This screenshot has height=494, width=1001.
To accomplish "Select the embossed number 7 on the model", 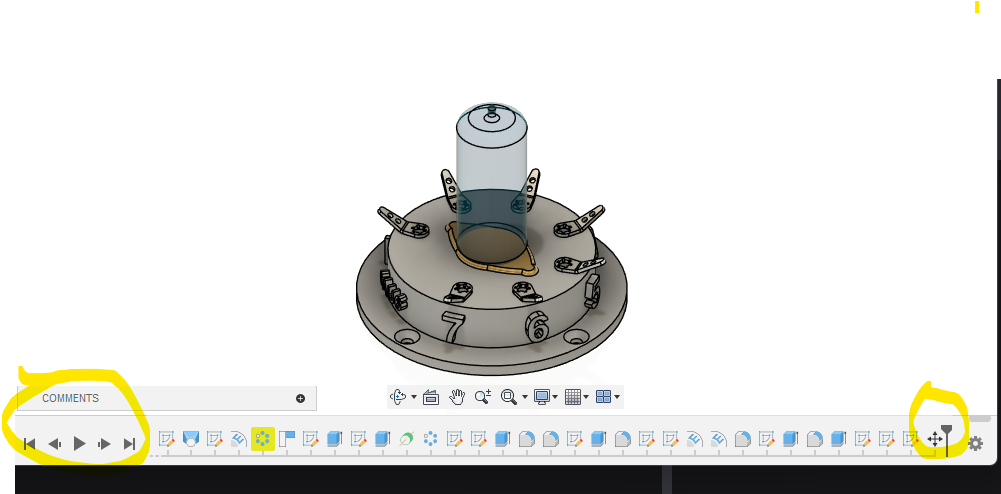I will point(453,327).
